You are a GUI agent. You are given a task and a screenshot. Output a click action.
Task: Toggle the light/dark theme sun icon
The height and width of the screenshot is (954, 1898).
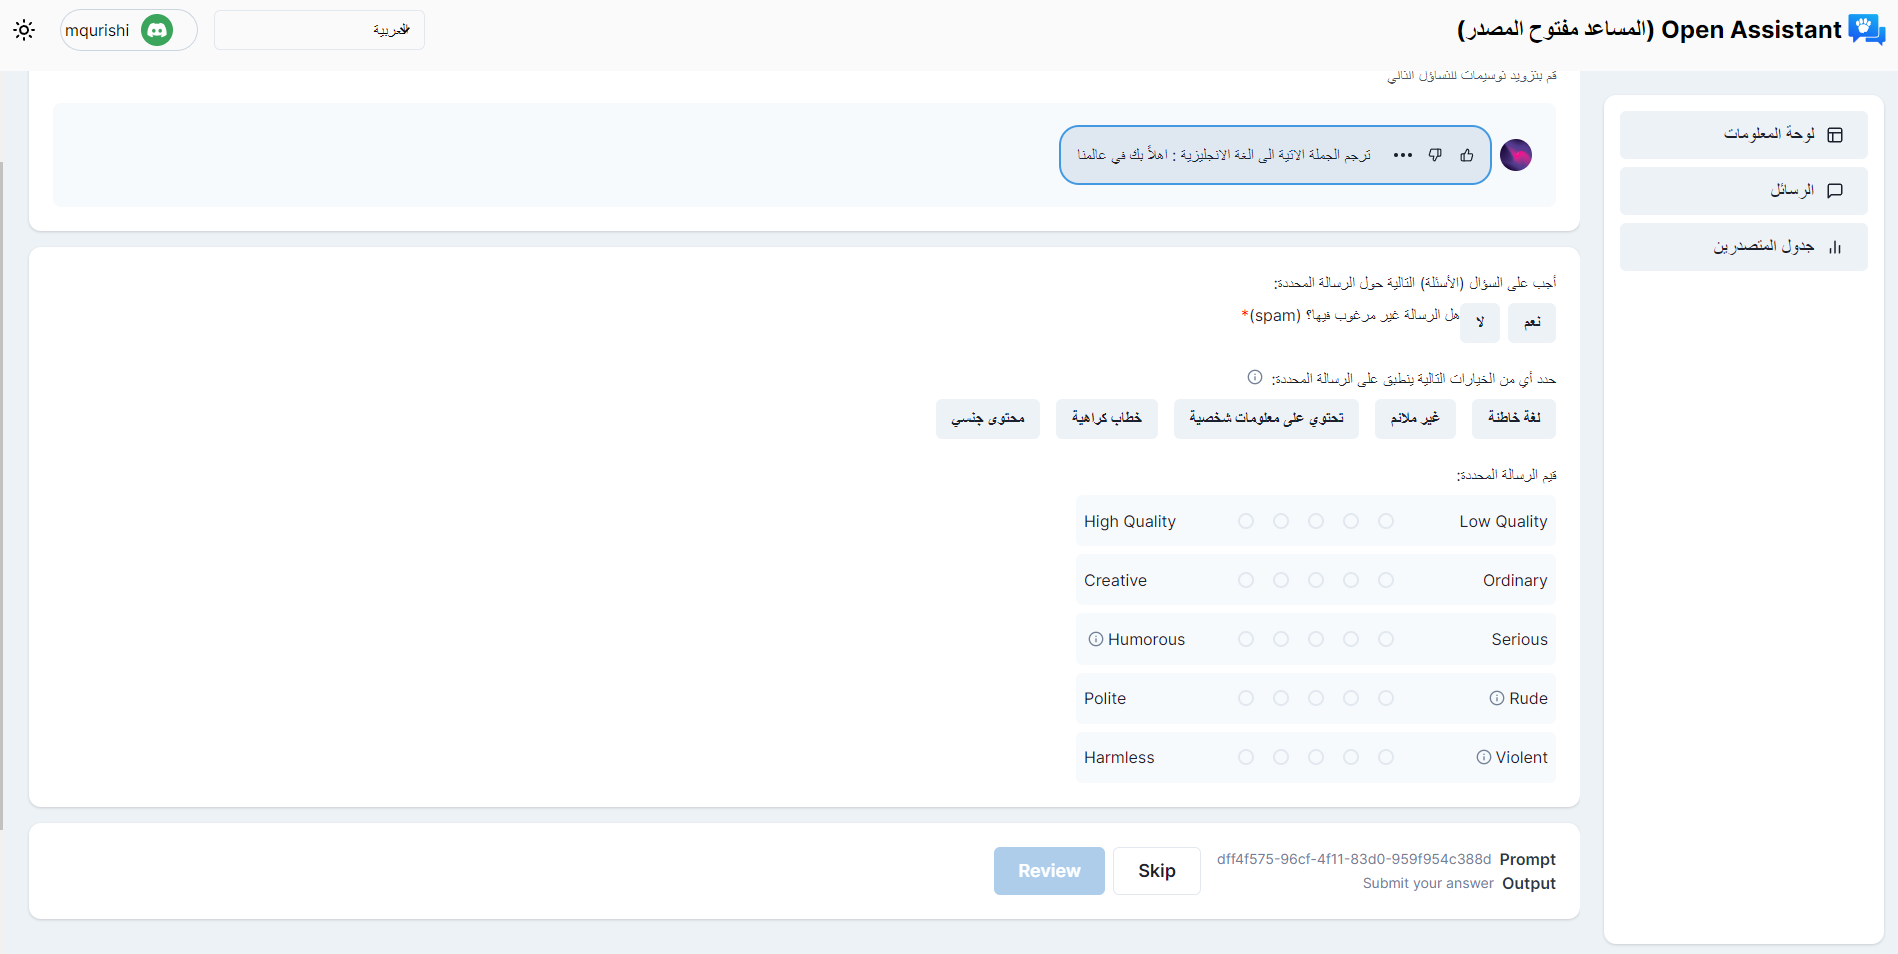click(x=24, y=30)
